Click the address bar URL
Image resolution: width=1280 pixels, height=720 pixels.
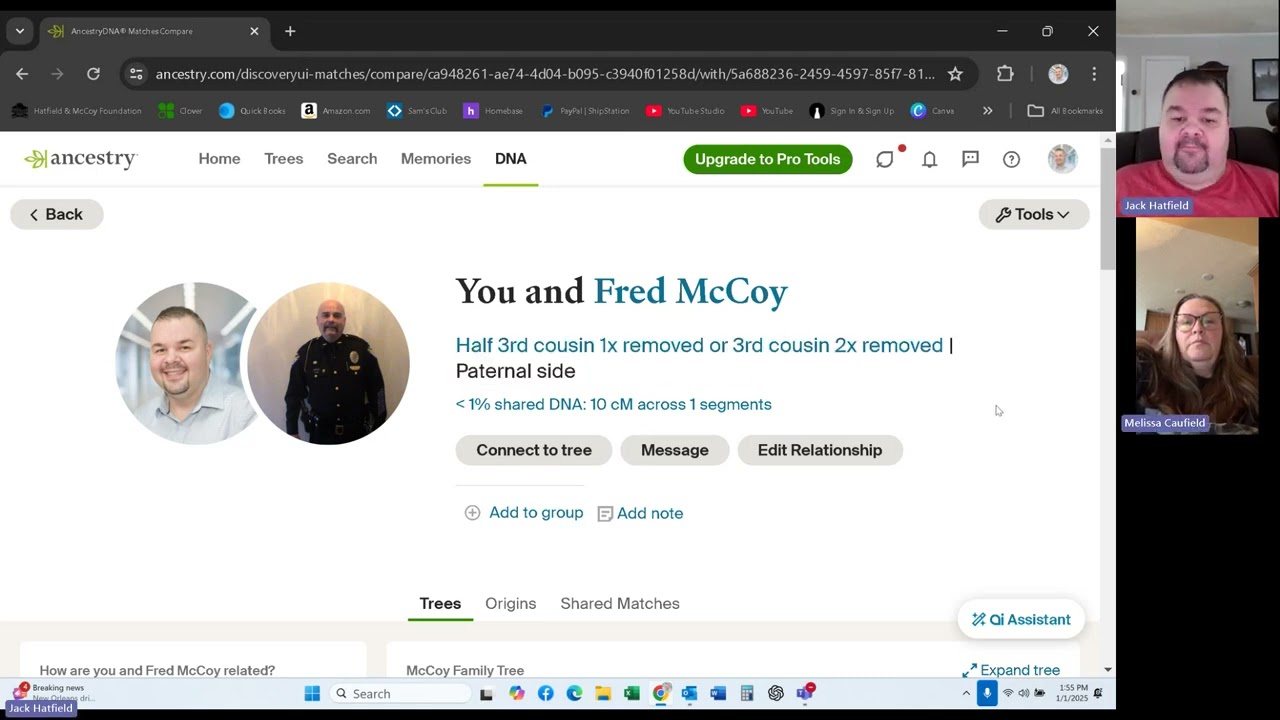545,74
